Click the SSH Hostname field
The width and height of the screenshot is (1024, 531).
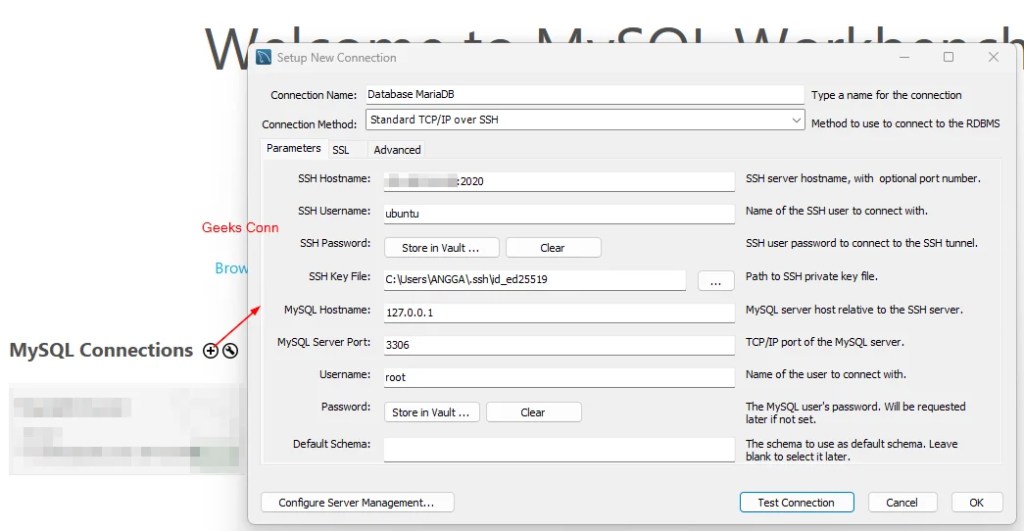pos(559,181)
